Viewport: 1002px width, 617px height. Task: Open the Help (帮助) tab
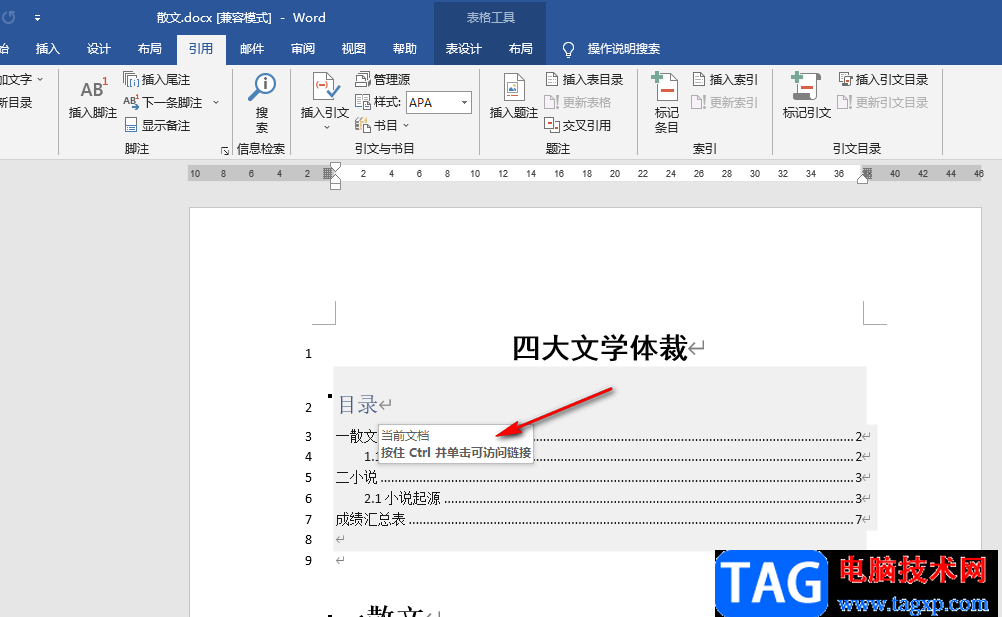[405, 49]
